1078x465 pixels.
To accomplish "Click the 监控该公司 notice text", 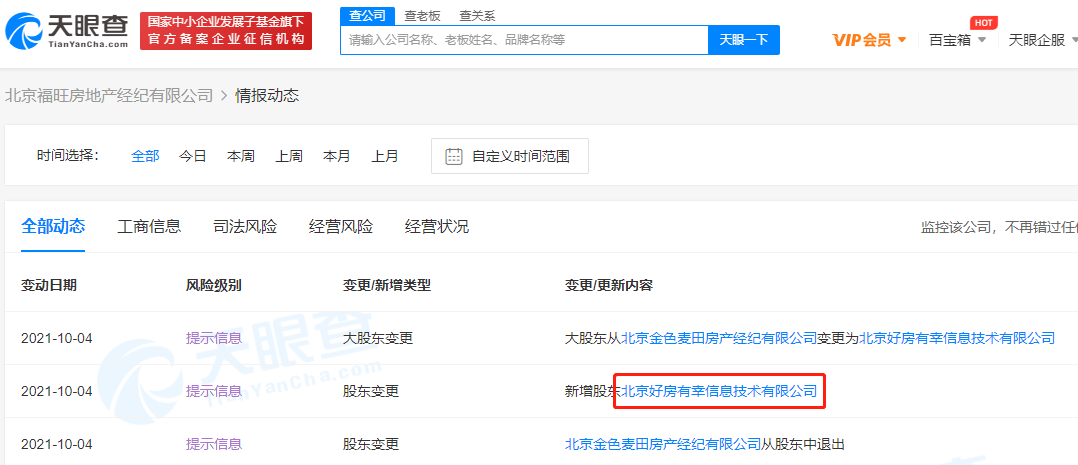I will [1000, 227].
